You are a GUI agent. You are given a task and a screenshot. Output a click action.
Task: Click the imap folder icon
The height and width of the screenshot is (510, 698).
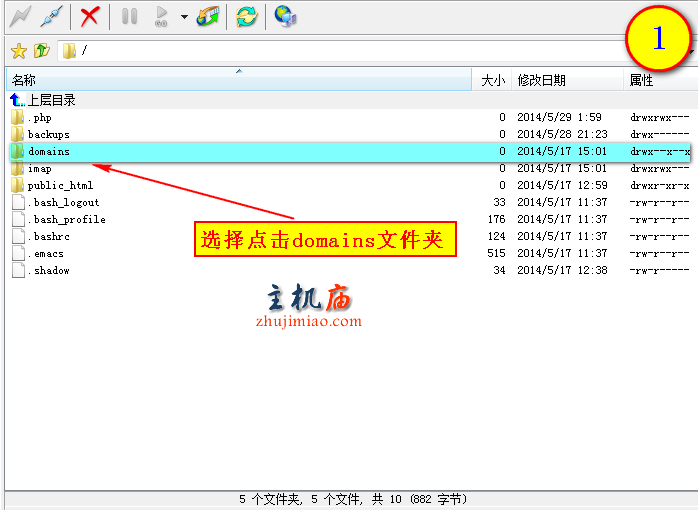pyautogui.click(x=17, y=168)
